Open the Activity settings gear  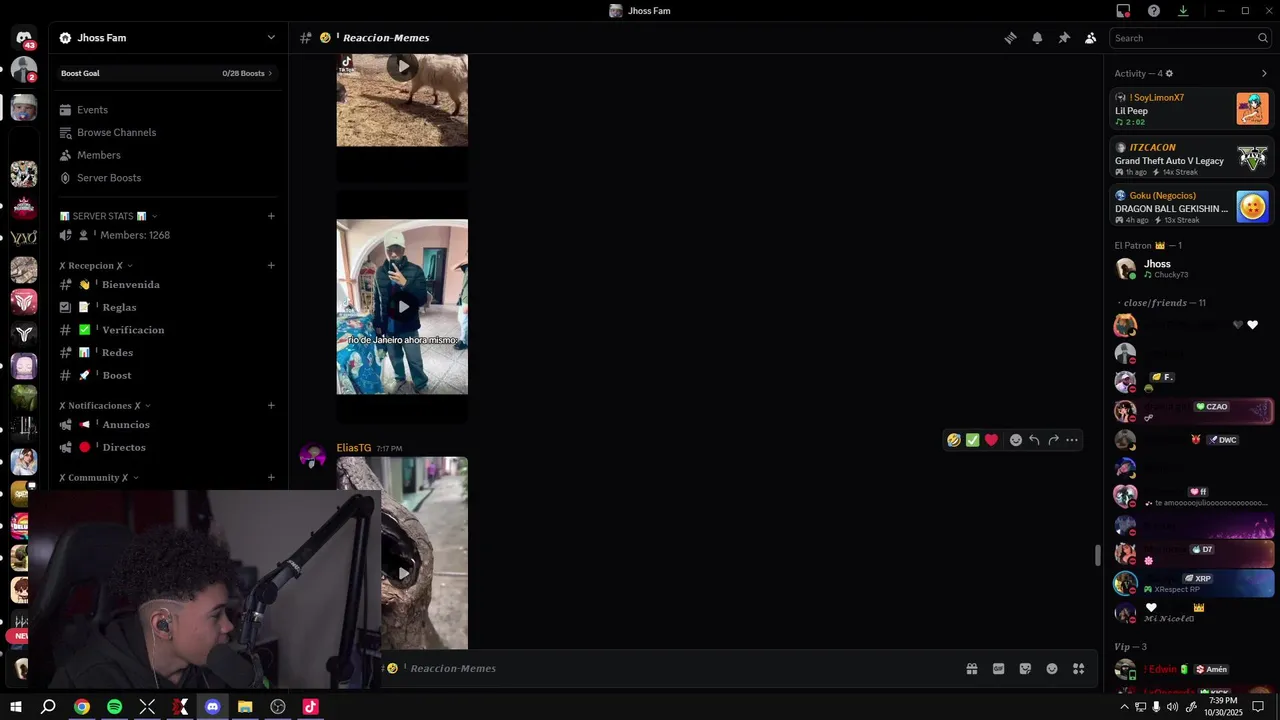coord(1169,73)
